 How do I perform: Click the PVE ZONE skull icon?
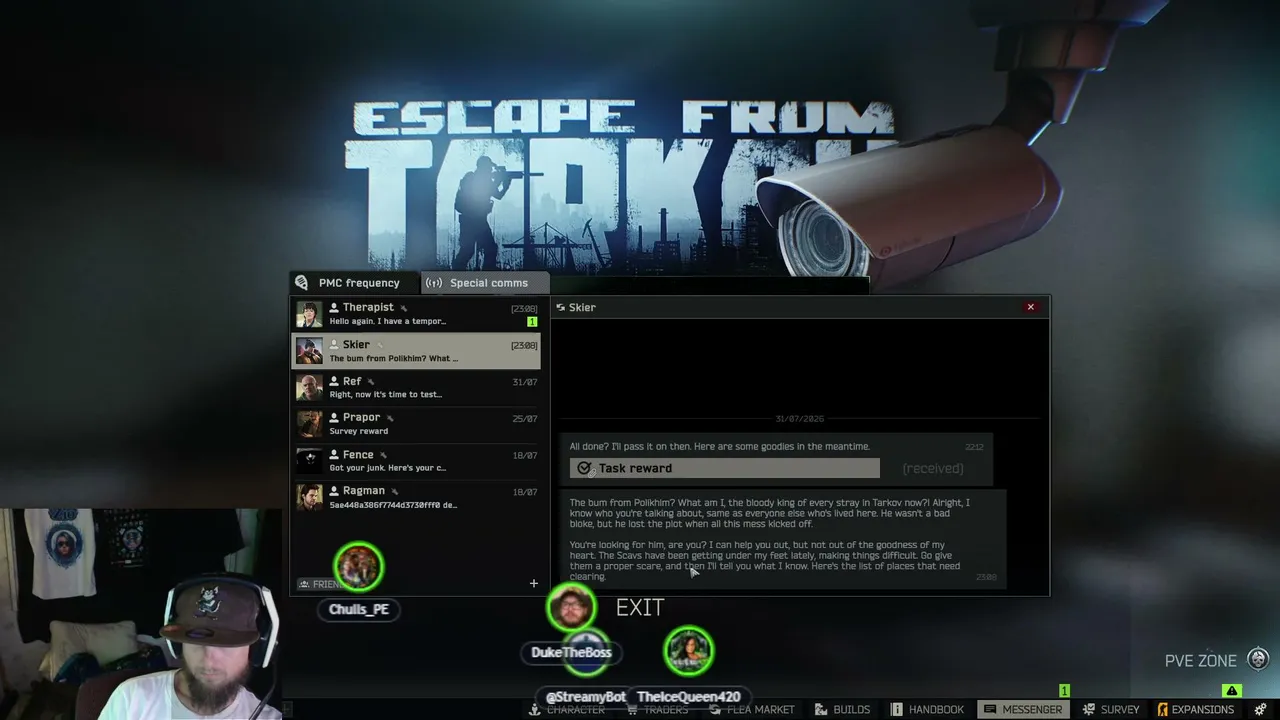1258,659
